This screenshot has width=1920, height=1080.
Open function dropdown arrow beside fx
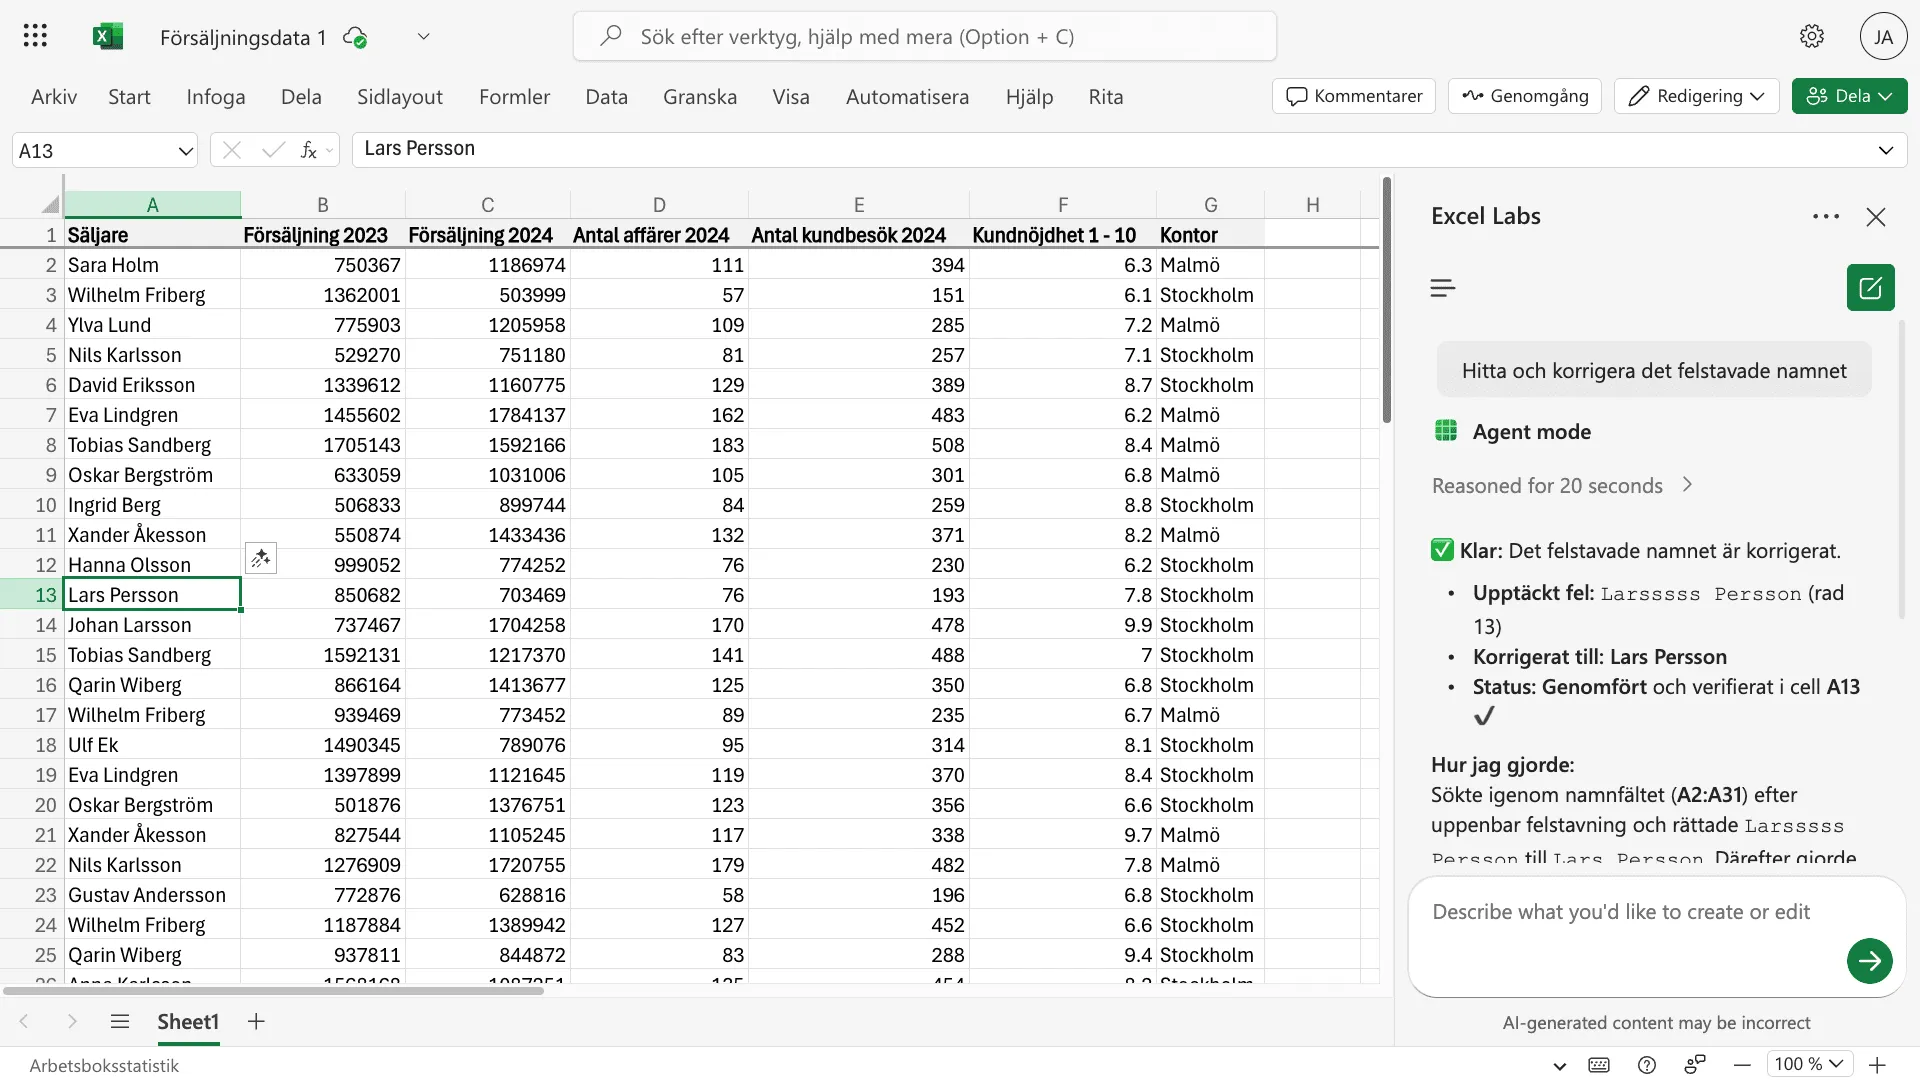[x=329, y=151]
